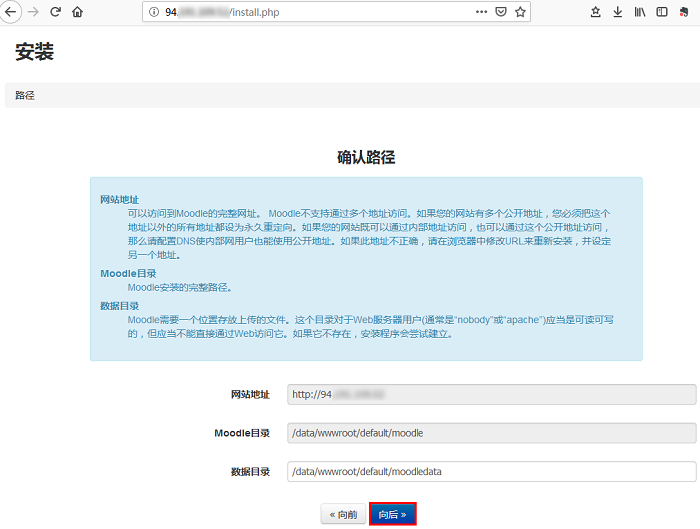Toggle the browser sidebar
The height and width of the screenshot is (529, 700).
click(661, 12)
